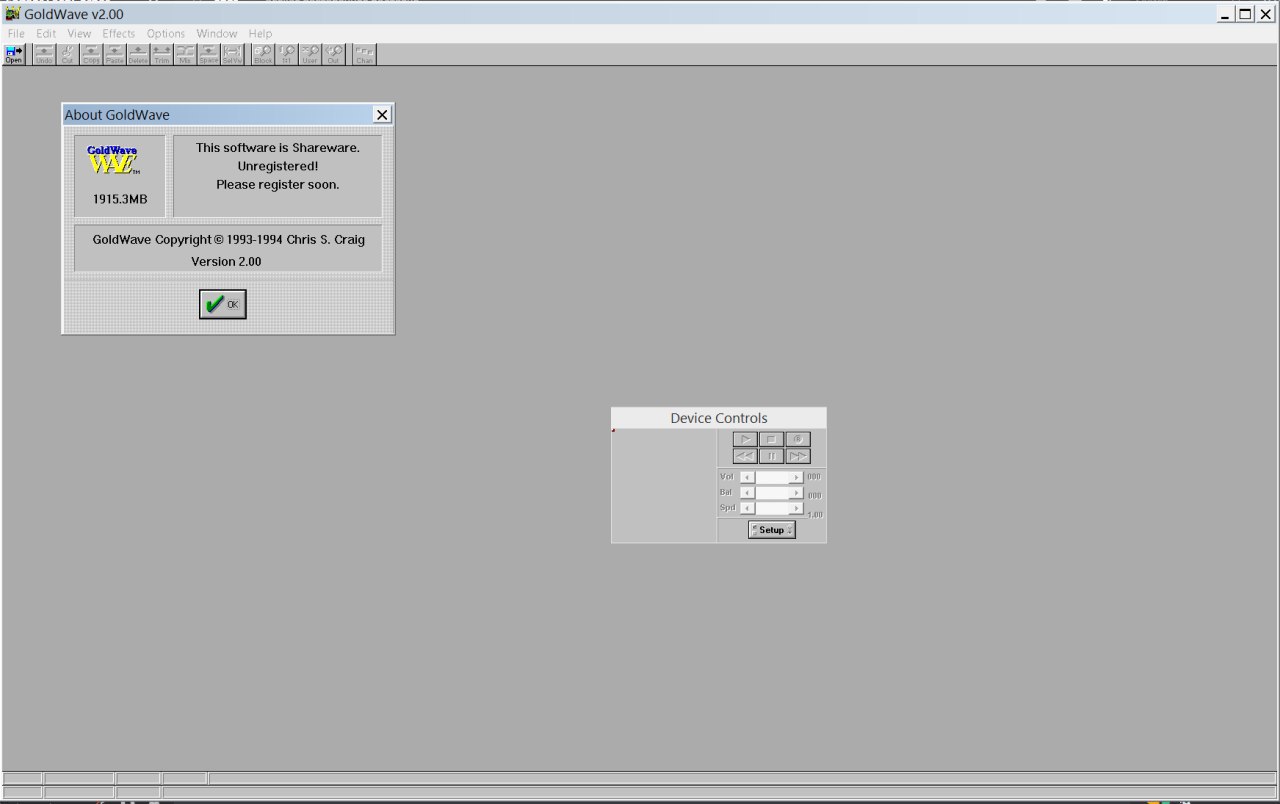Click the "This software is Shareware." line
This screenshot has width=1280, height=804.
278,147
